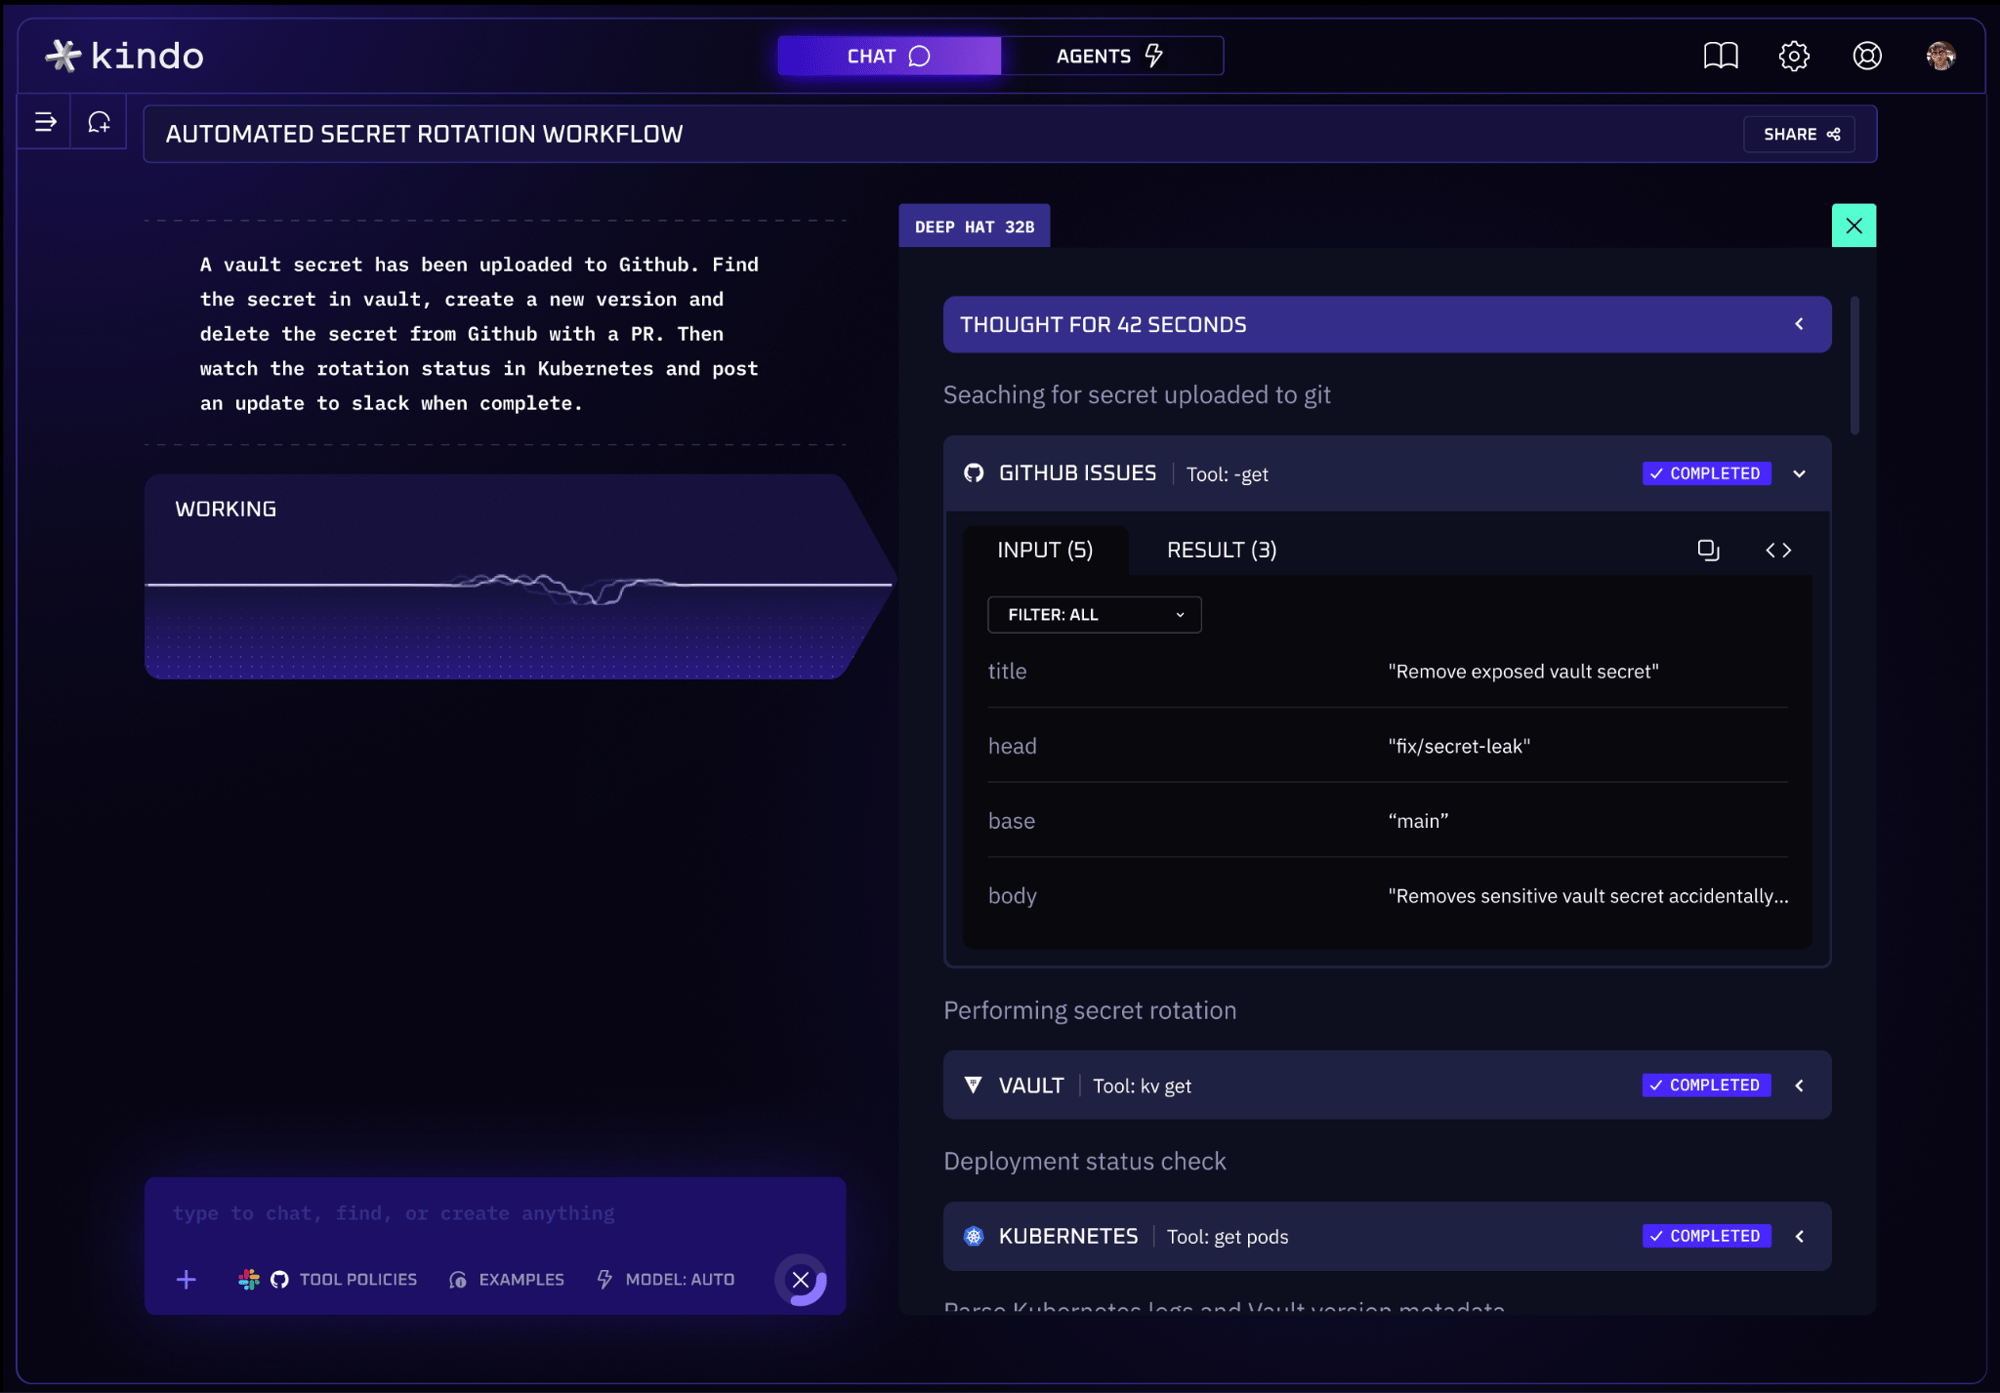2000x1393 pixels.
Task: Select the Input (5) tab
Action: coord(1045,550)
